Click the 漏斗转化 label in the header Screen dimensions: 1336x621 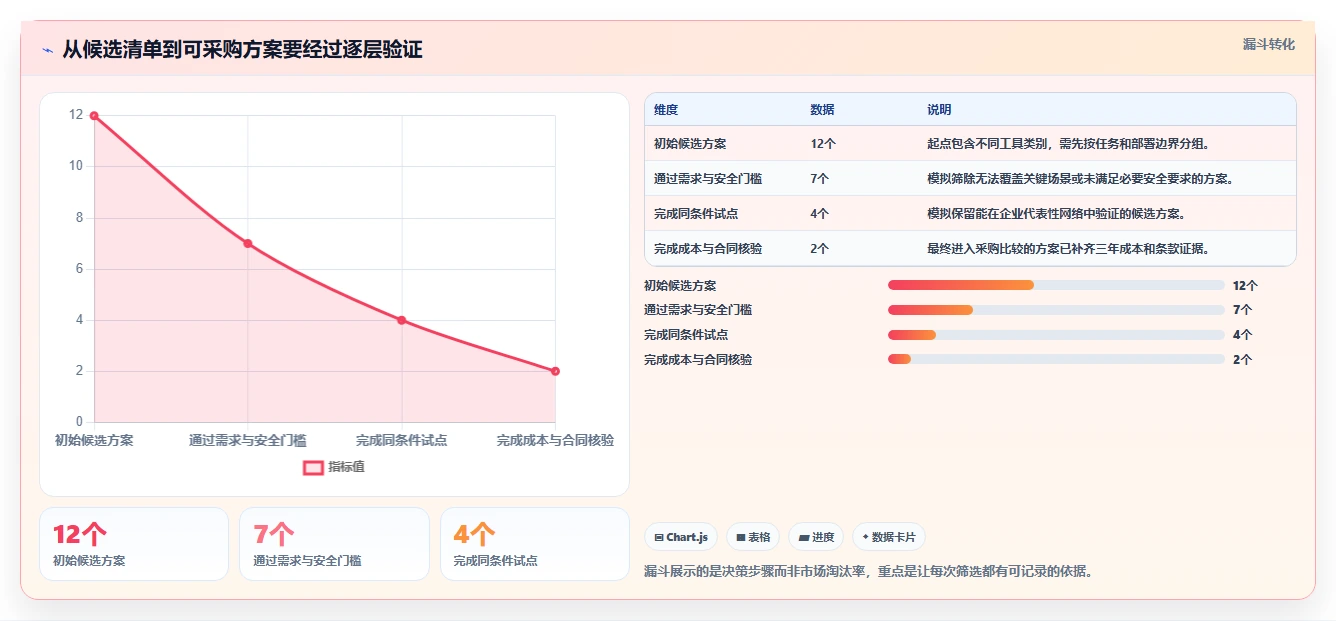click(1269, 44)
